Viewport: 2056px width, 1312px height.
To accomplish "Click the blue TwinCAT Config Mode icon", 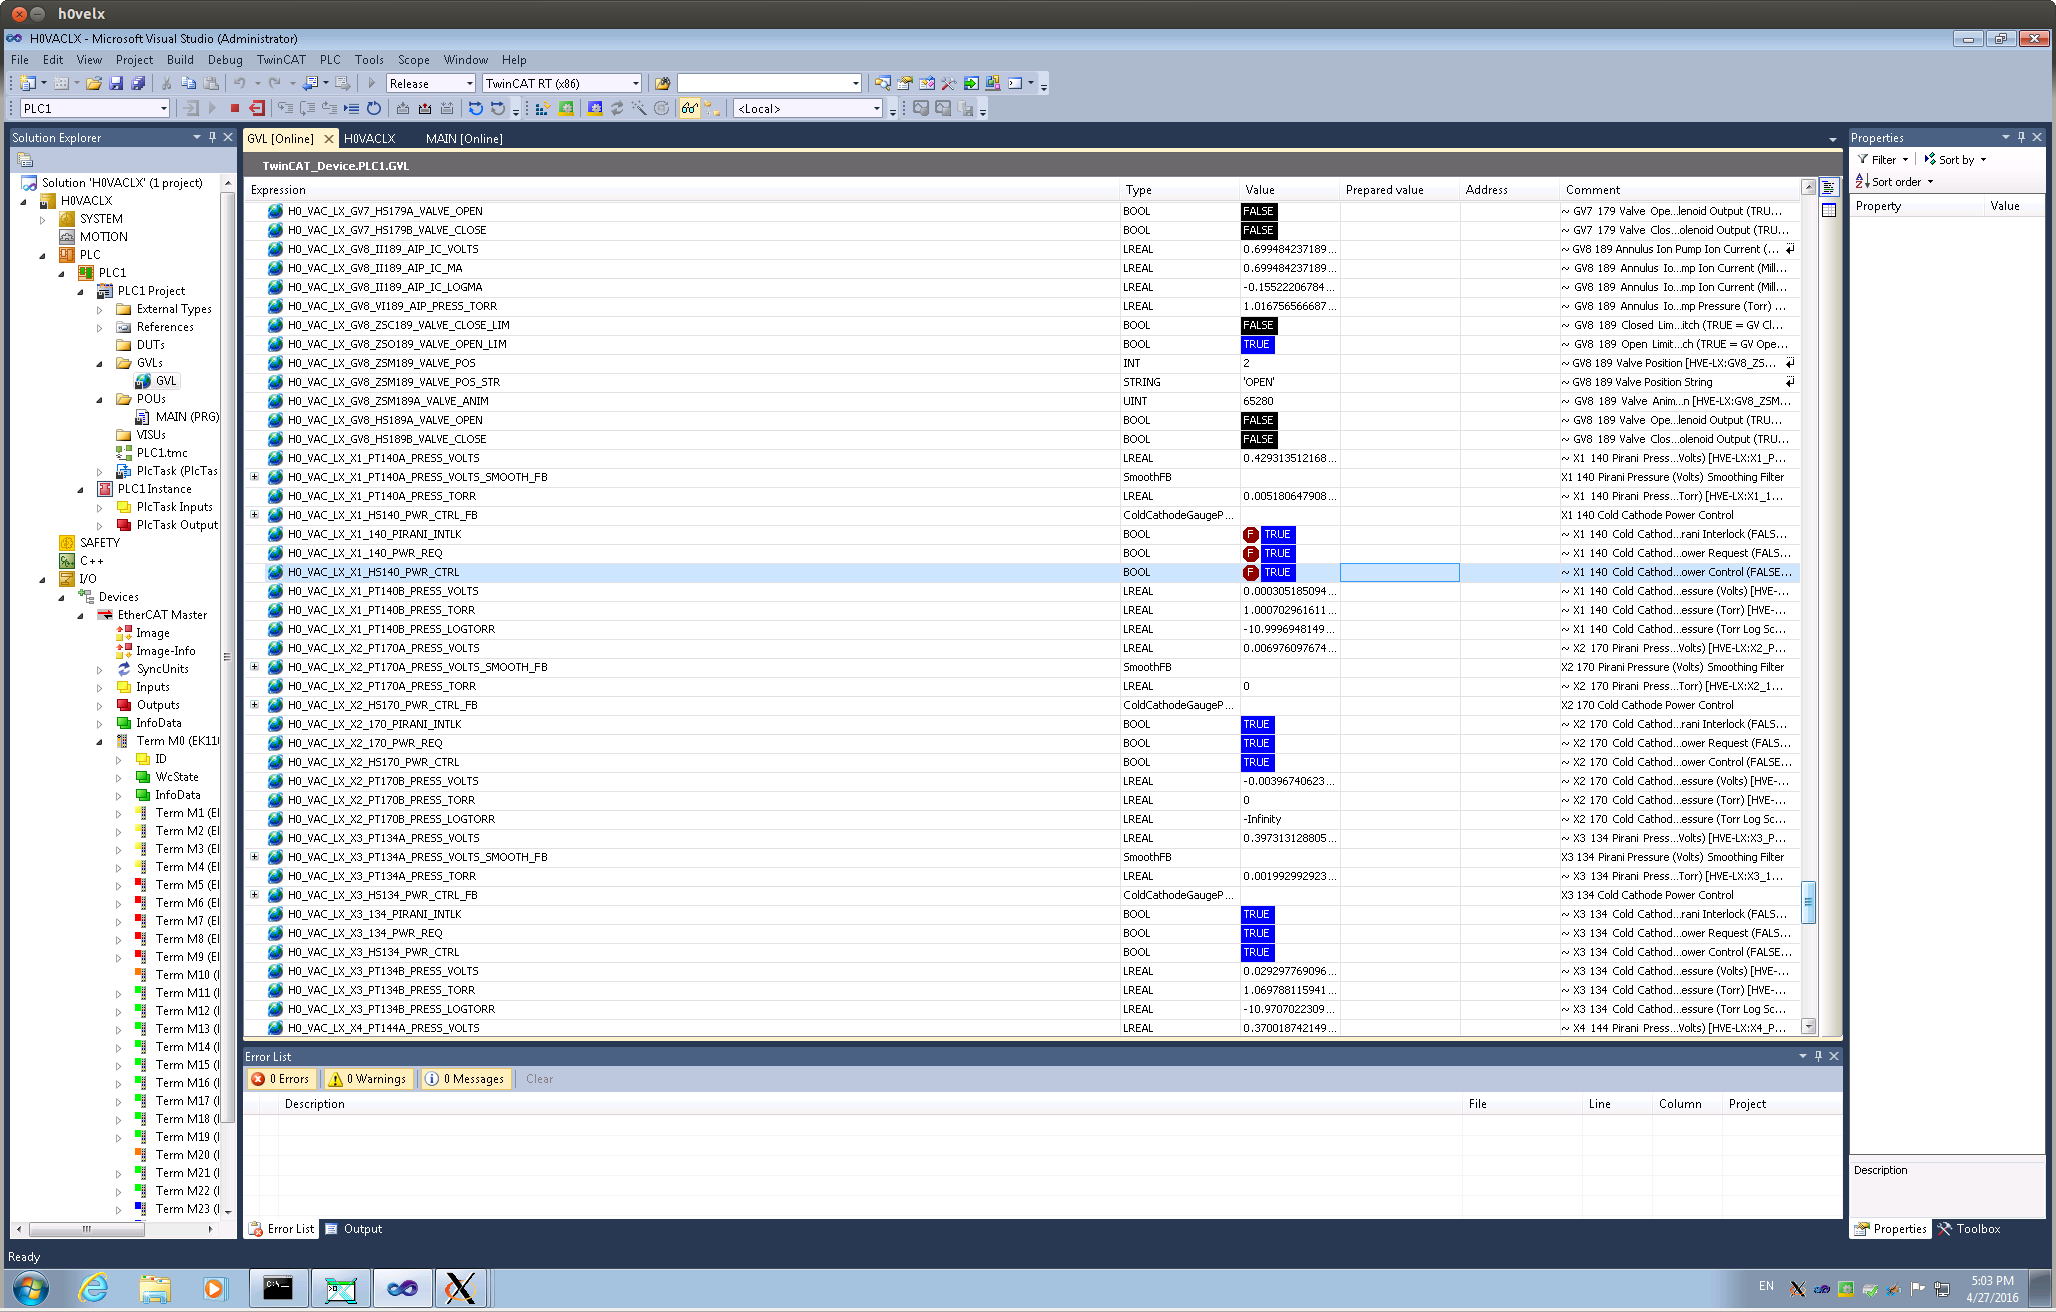I will point(595,108).
